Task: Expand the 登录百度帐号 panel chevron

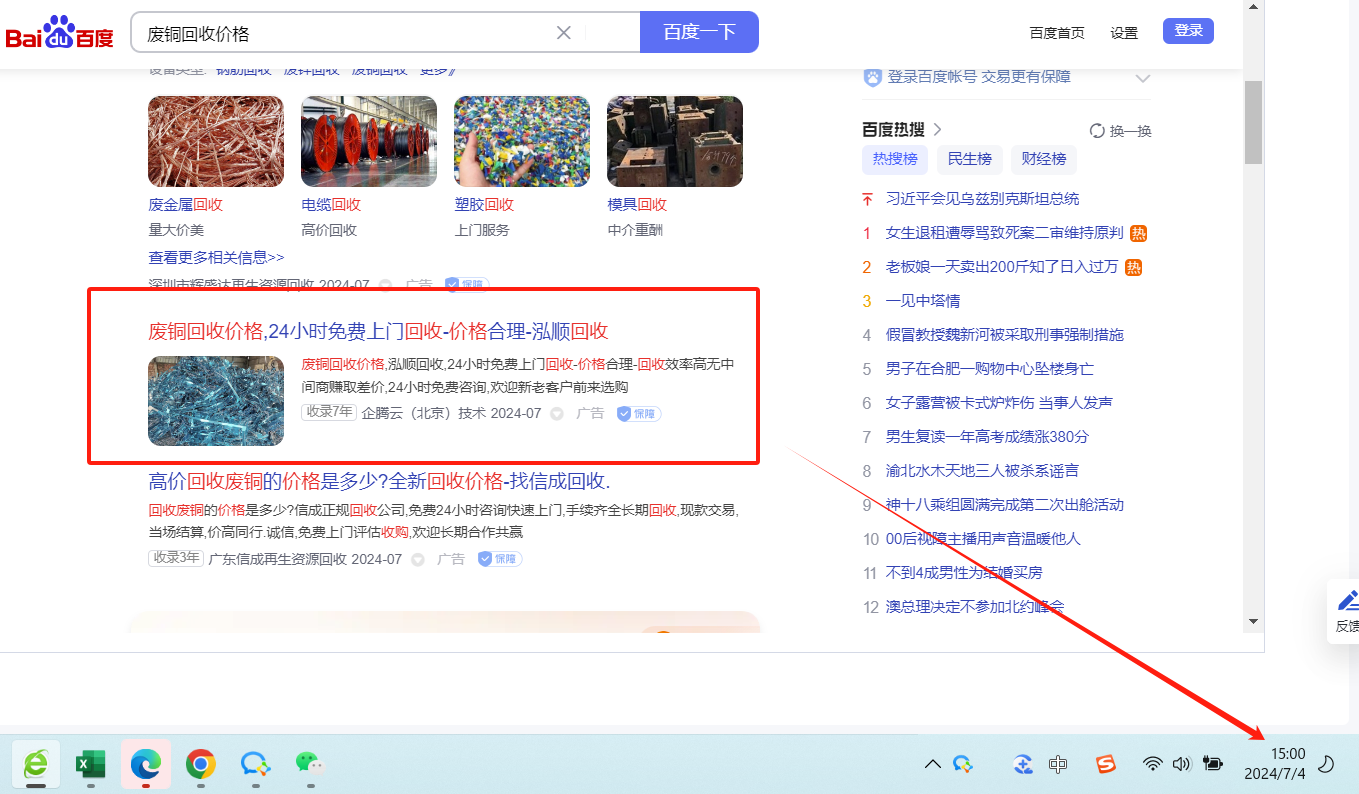Action: pyautogui.click(x=1143, y=78)
